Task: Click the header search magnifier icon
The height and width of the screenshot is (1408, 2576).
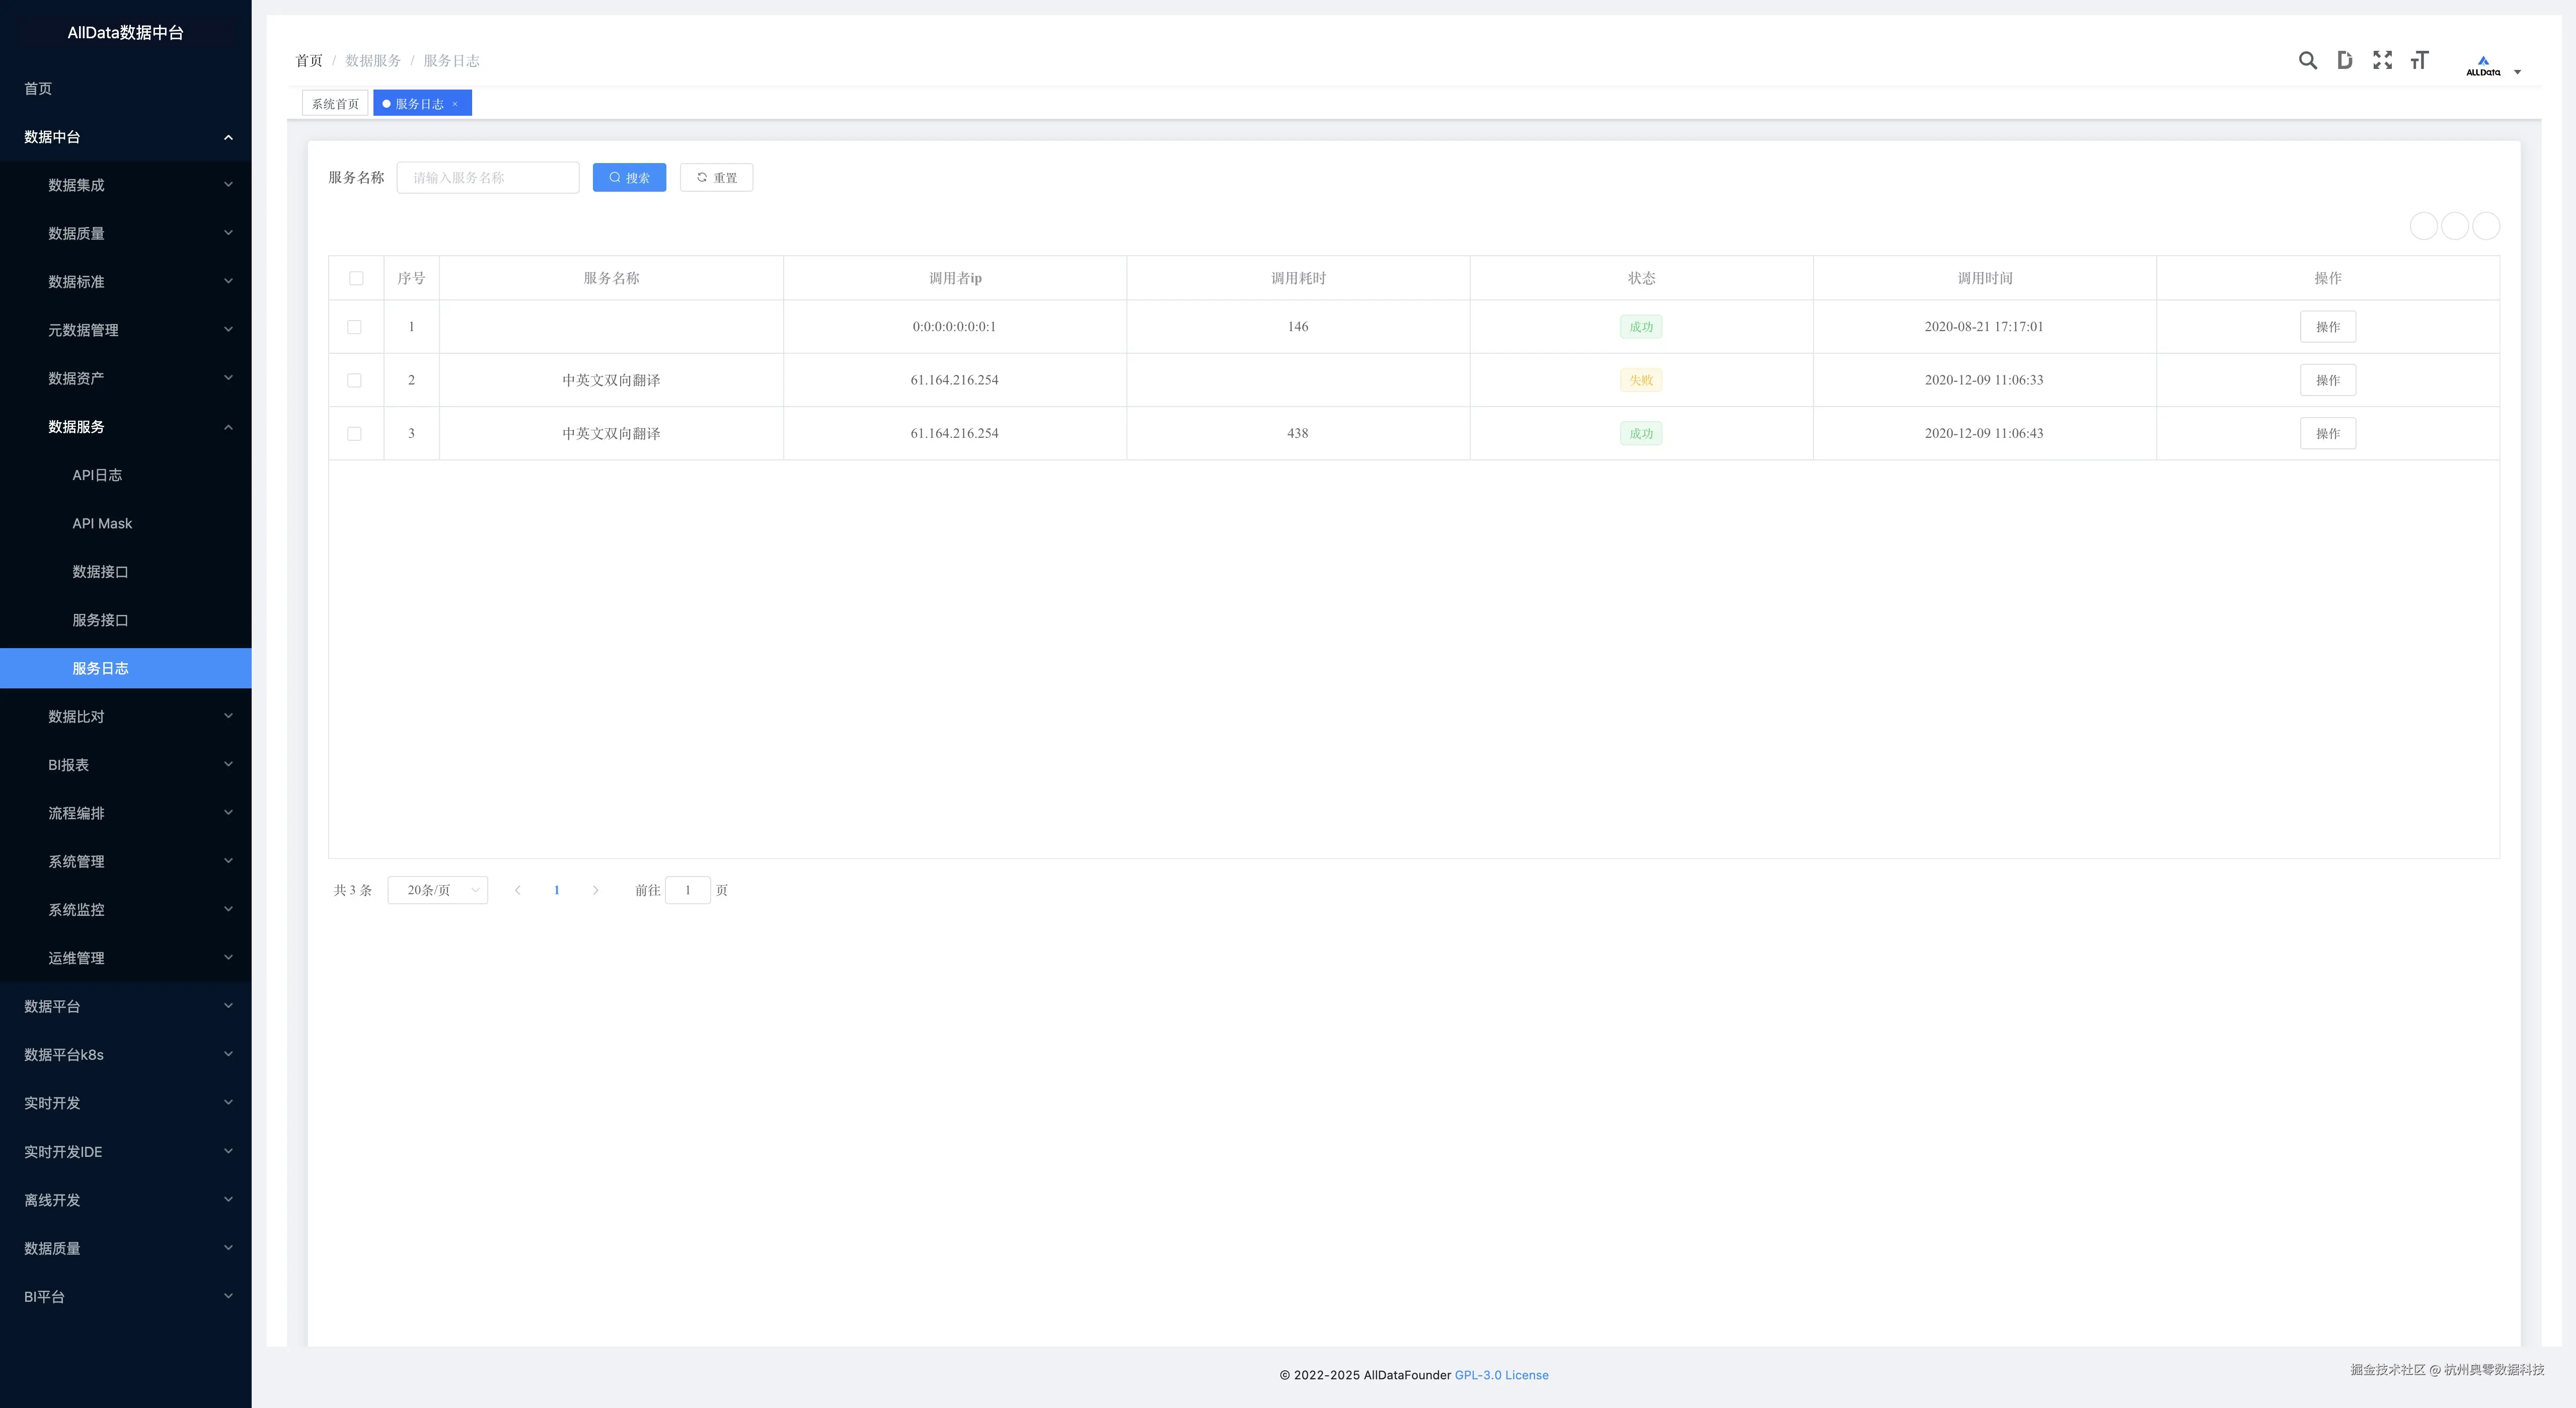Action: [2307, 60]
